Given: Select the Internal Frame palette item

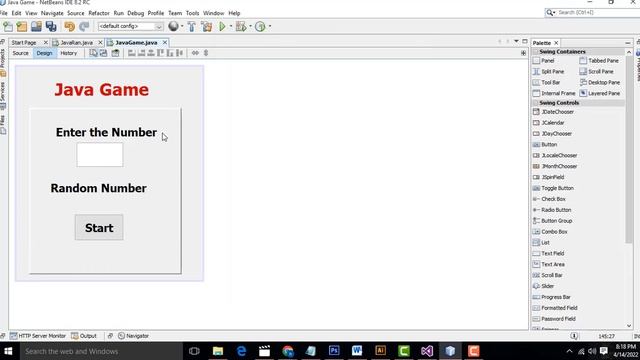Looking at the screenshot, I should 554,93.
